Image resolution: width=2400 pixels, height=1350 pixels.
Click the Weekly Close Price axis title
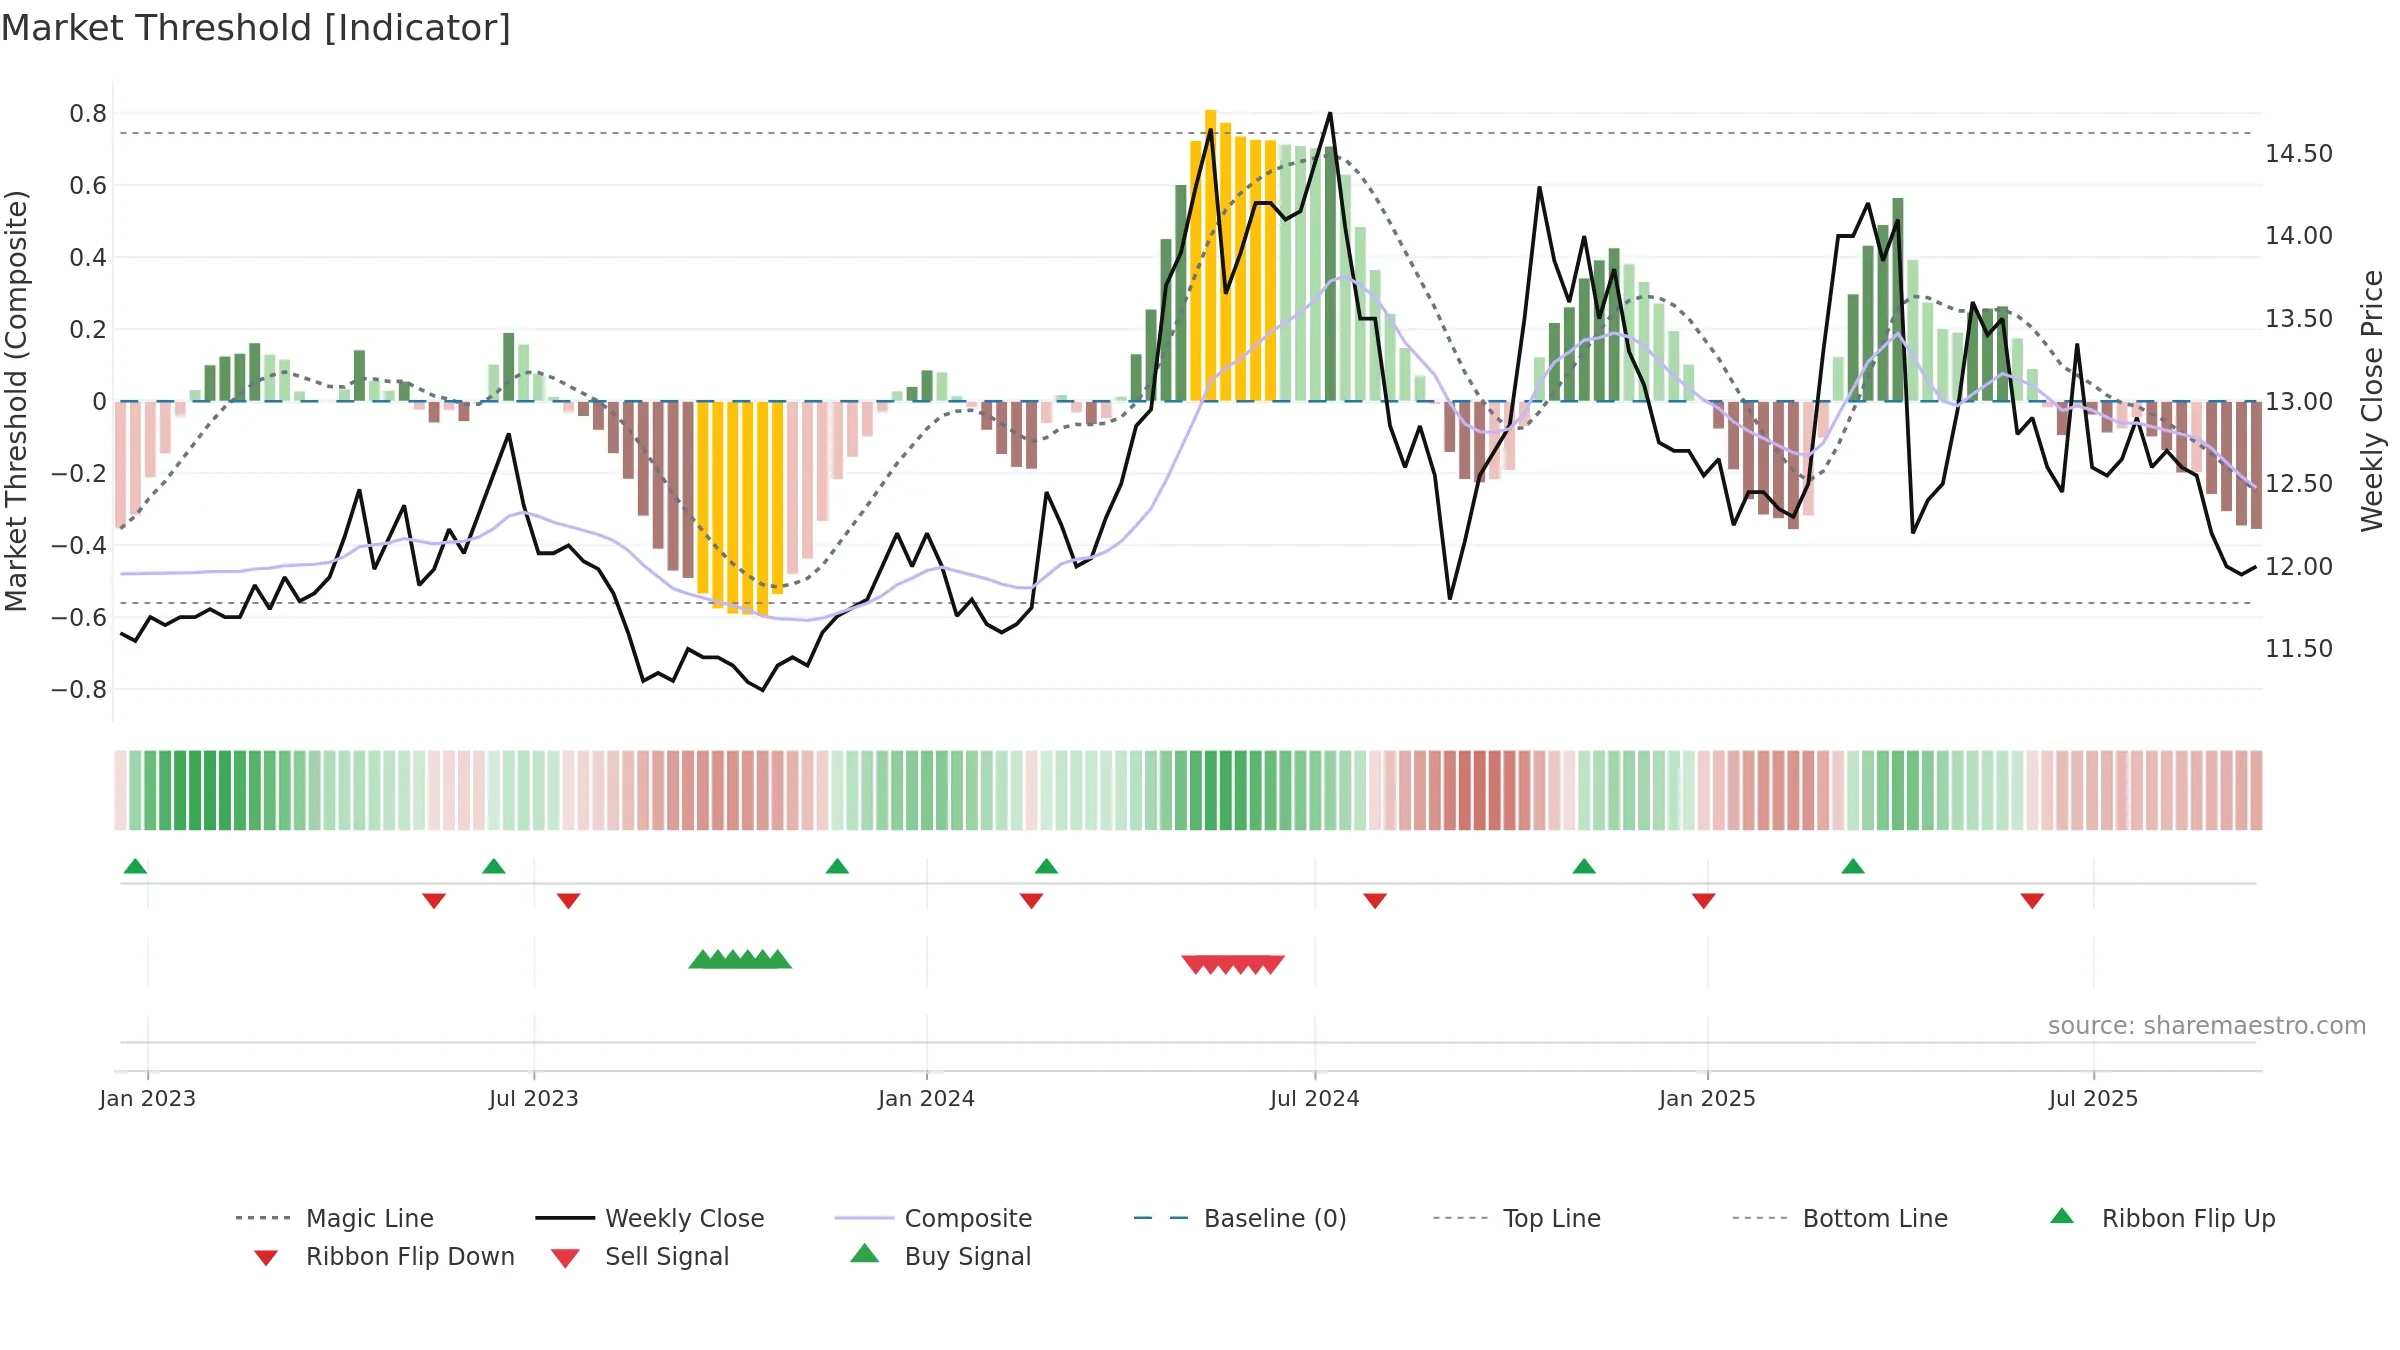pos(2372,400)
